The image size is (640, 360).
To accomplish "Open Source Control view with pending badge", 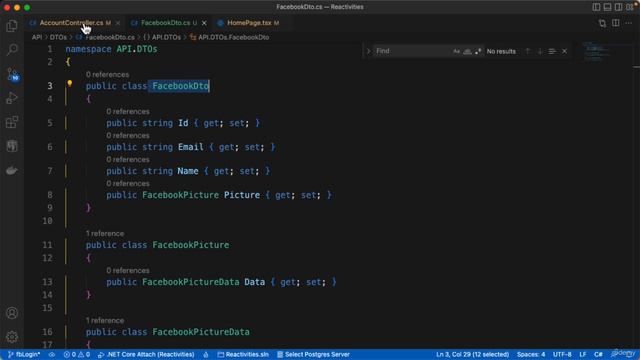I will (12, 74).
